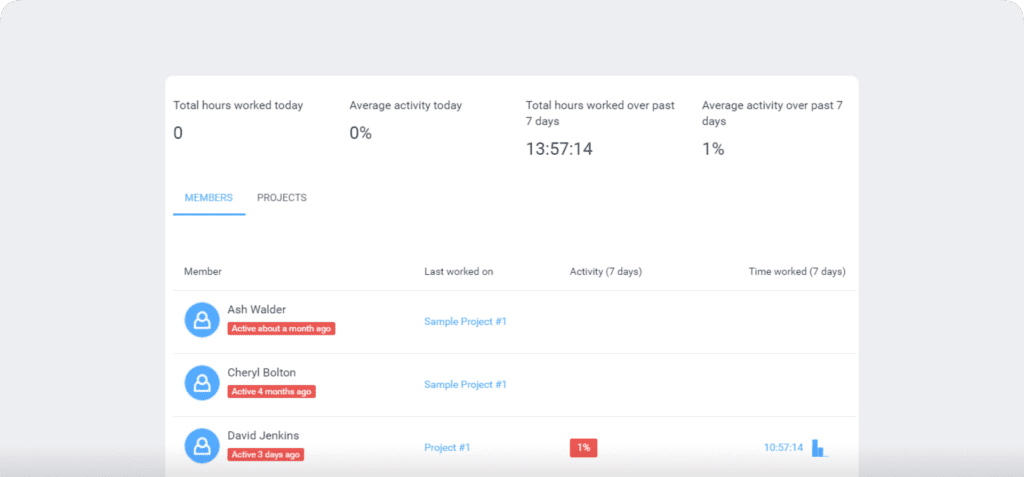Click David Jenkins' avatar icon
This screenshot has height=477, width=1024.
[202, 446]
